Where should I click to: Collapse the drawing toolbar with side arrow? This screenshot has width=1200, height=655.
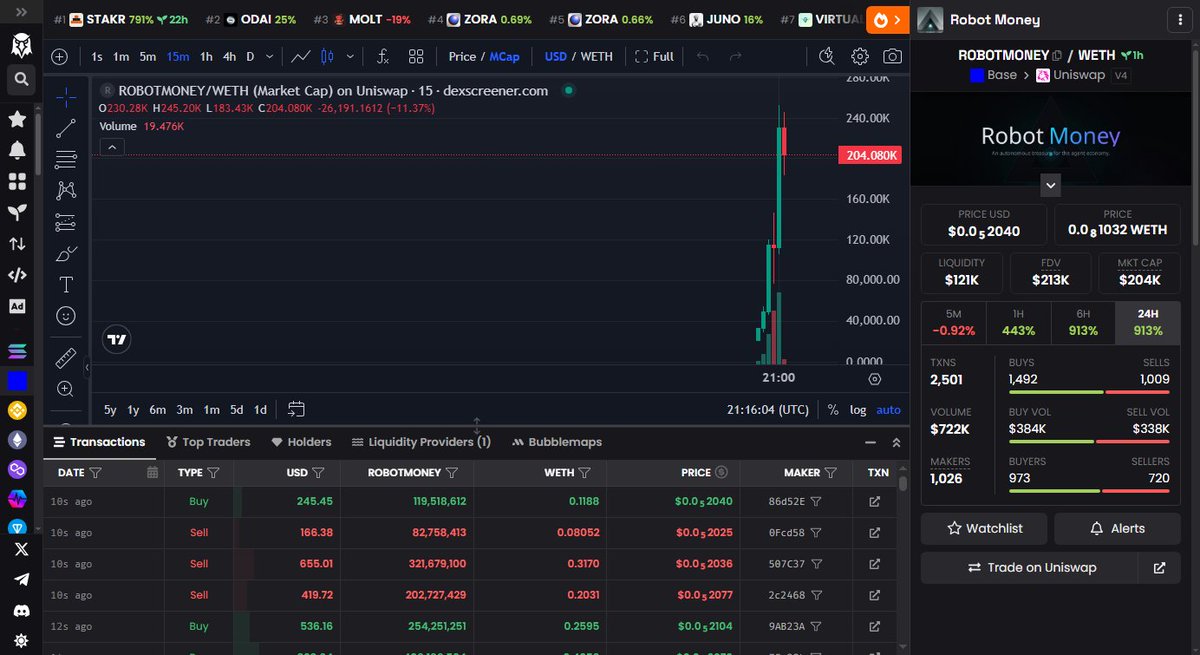pos(85,368)
